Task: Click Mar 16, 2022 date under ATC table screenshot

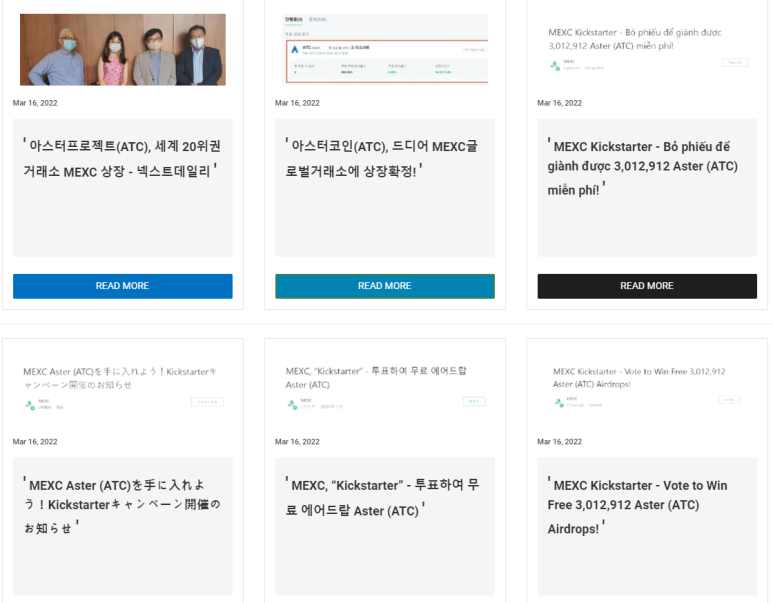Action: (297, 103)
